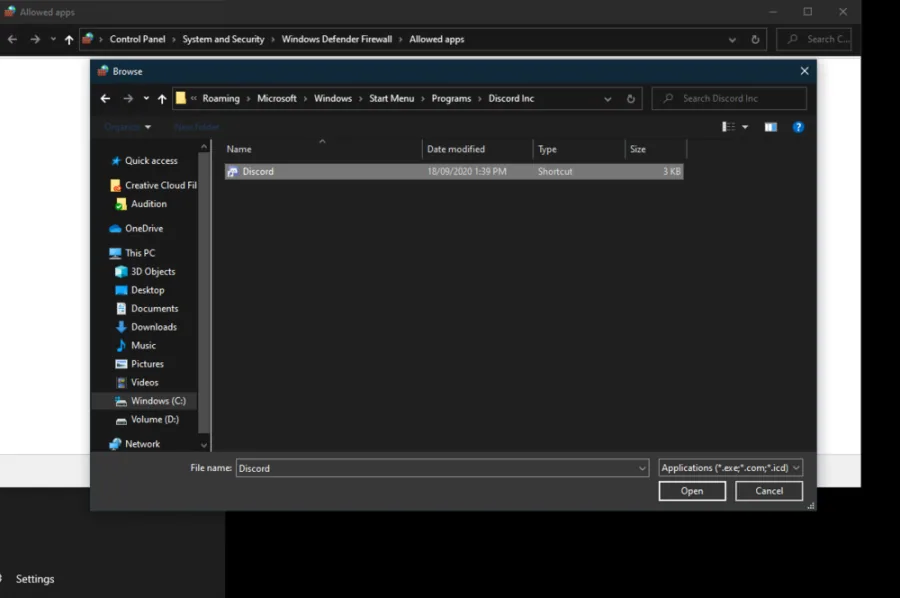Sort by Date modified column
Screen dimensions: 900x598
[x=478, y=149]
